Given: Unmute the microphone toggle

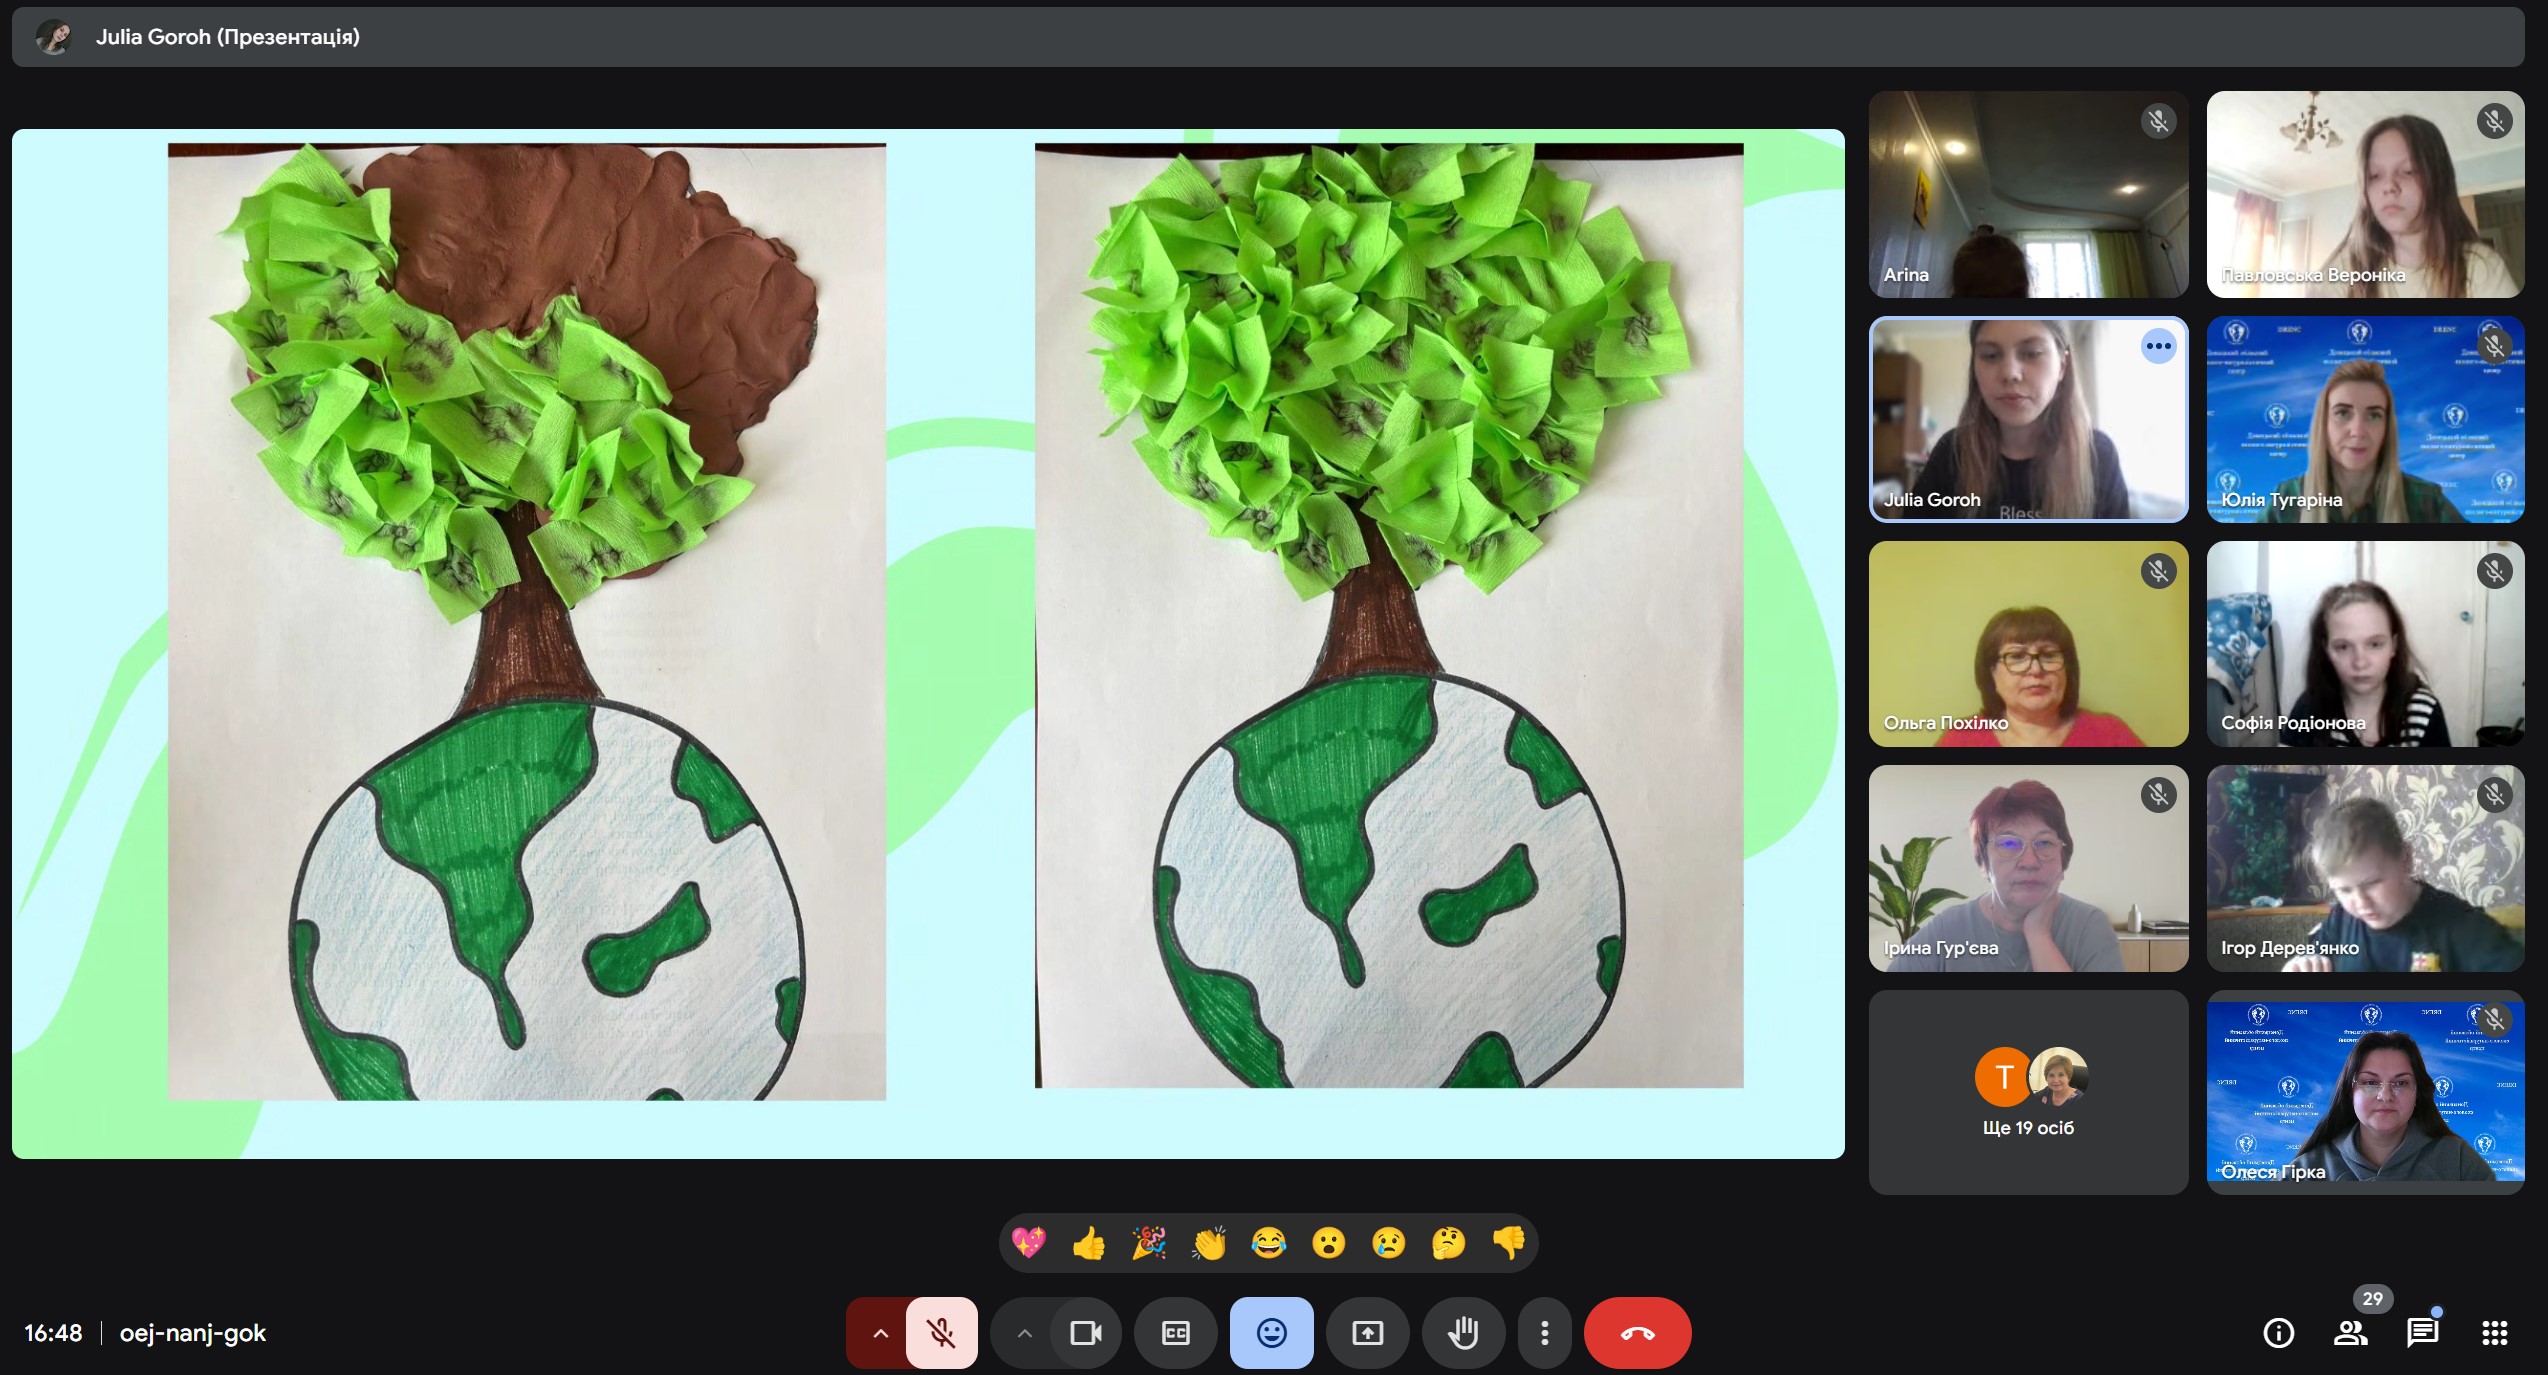Looking at the screenshot, I should (x=941, y=1333).
